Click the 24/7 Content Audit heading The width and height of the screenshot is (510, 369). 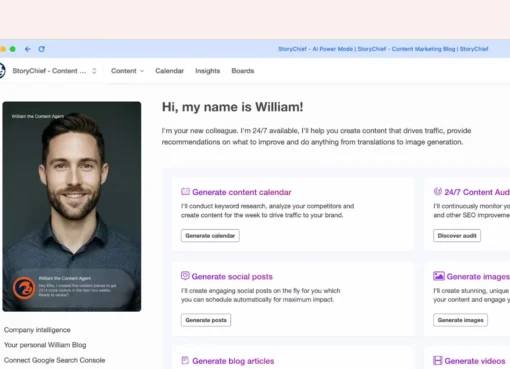[x=477, y=192]
